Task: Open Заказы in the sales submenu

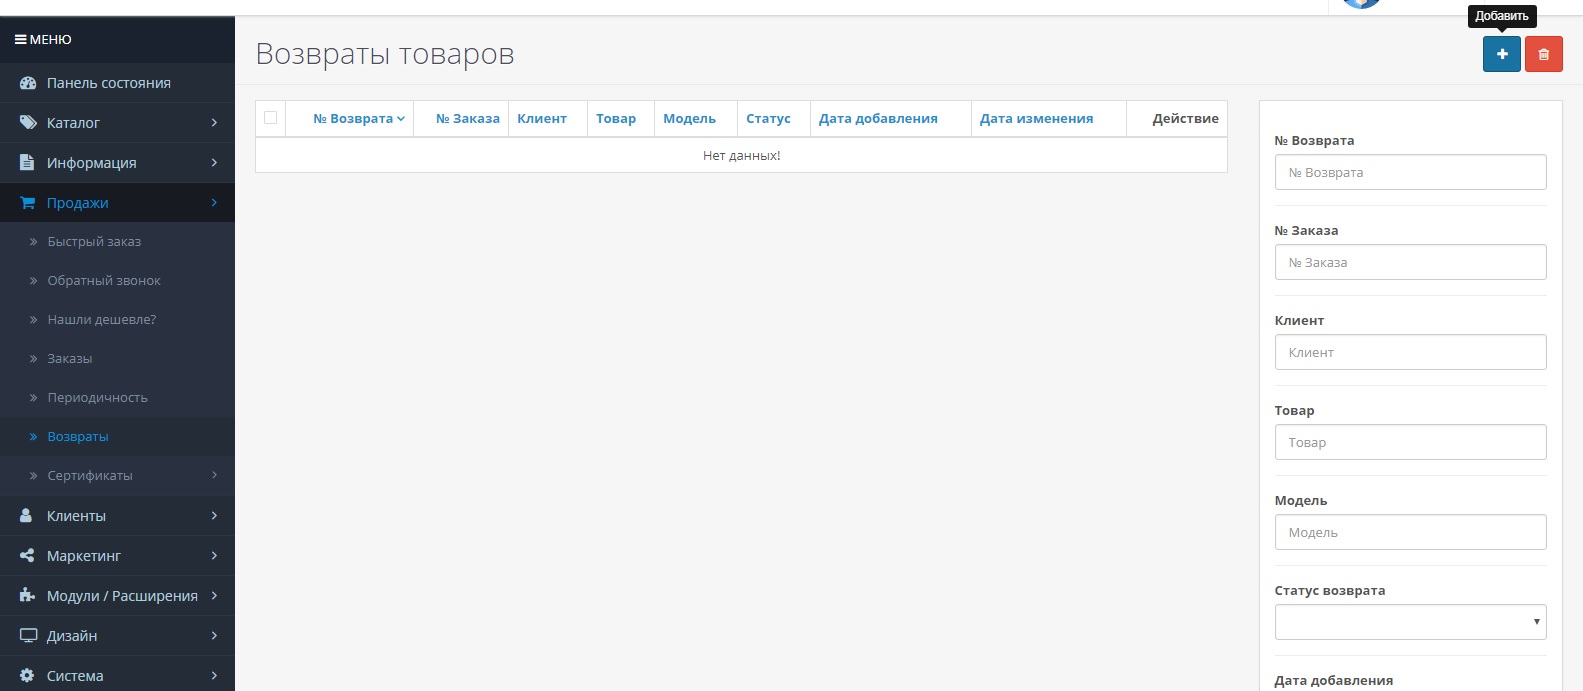Action: pyautogui.click(x=70, y=359)
